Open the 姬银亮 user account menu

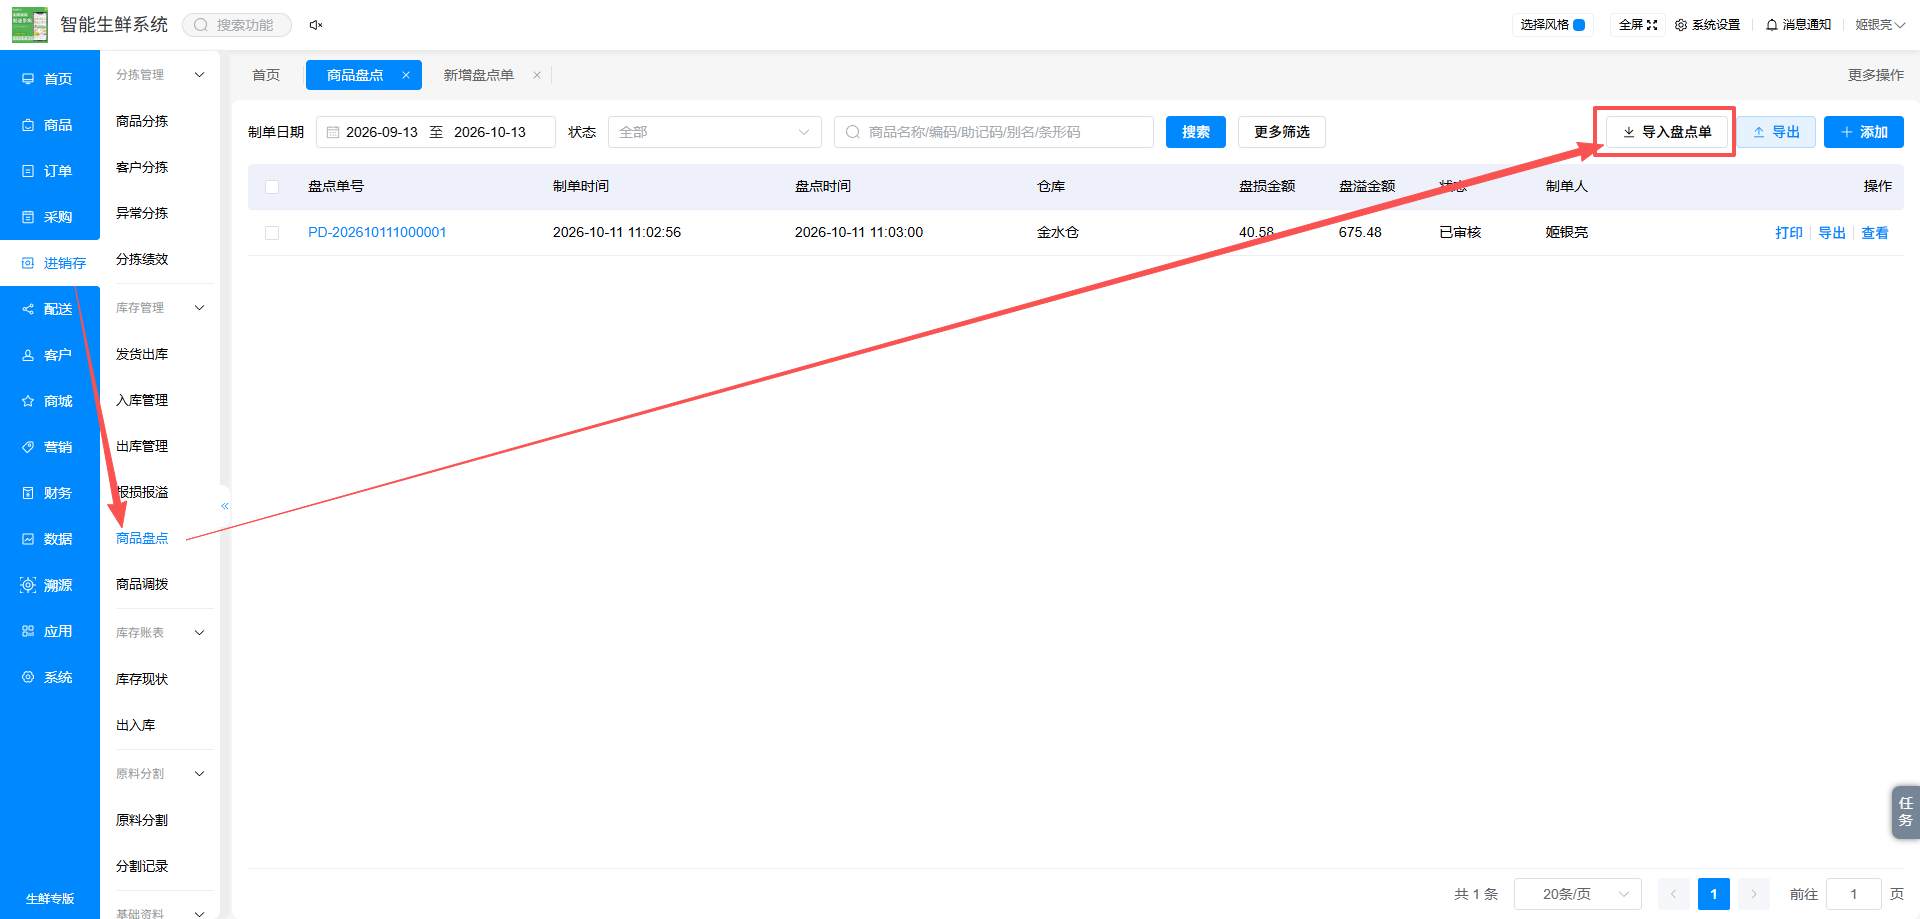pyautogui.click(x=1880, y=25)
